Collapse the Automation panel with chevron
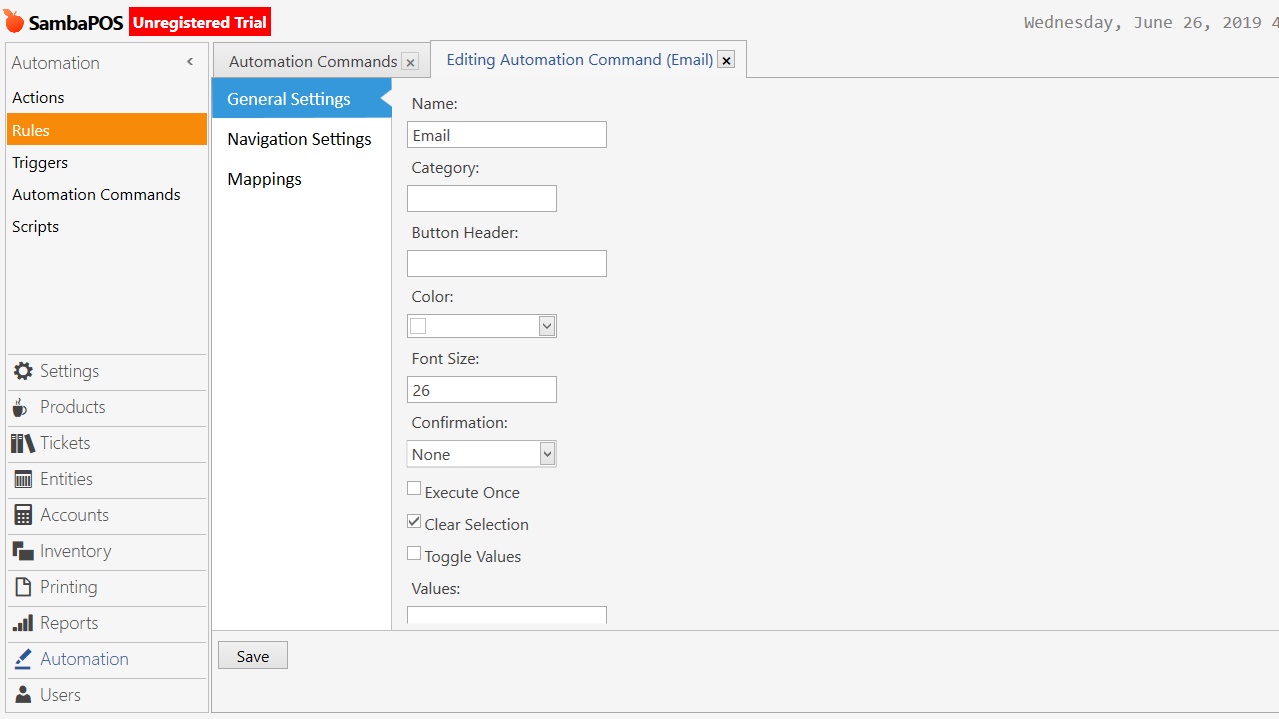 click(190, 62)
